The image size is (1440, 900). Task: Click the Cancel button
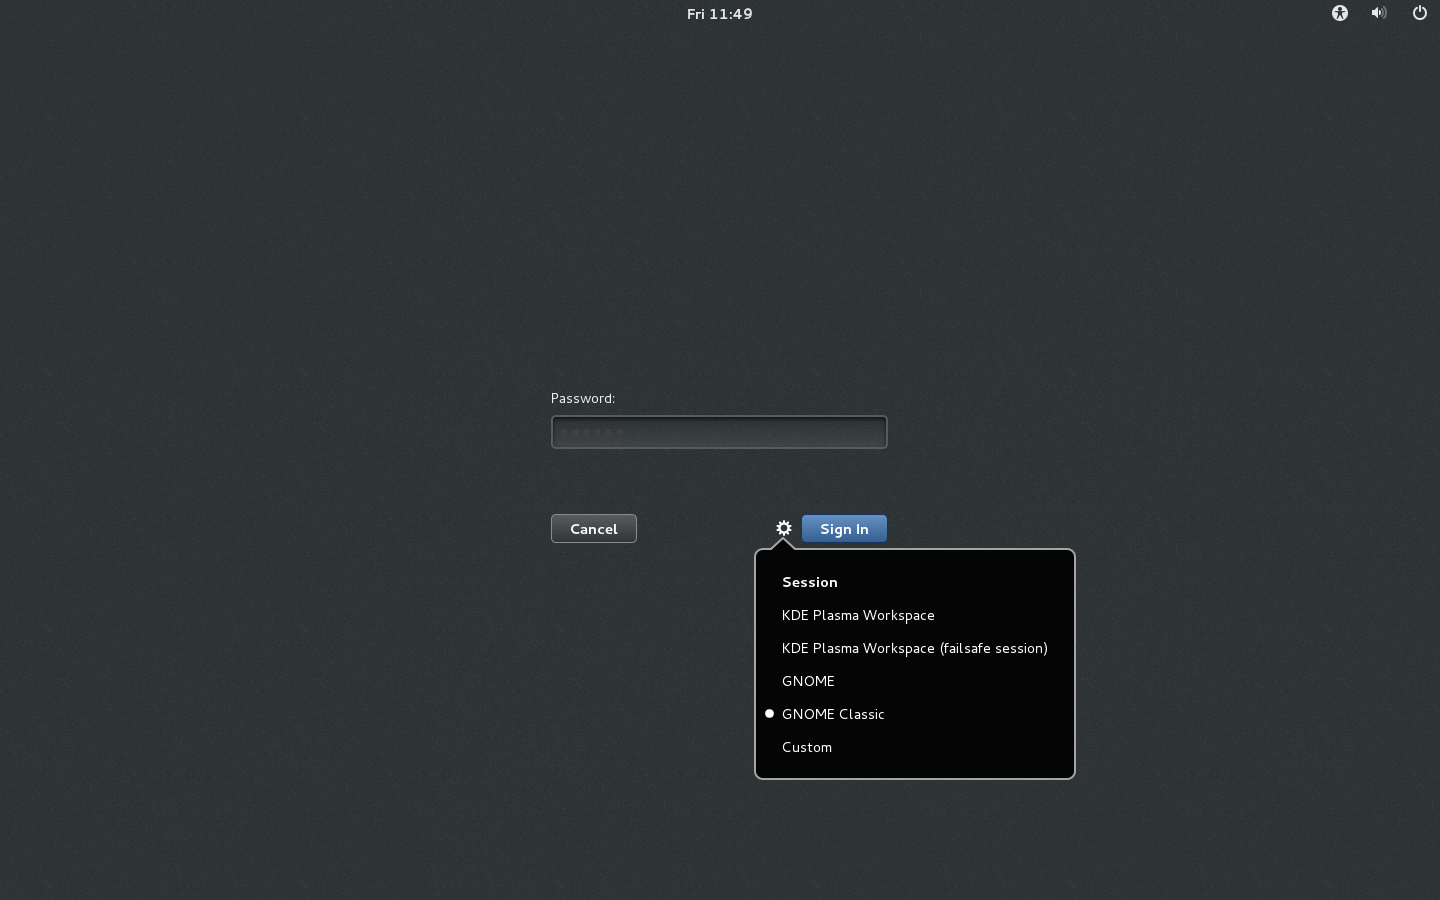click(x=594, y=529)
